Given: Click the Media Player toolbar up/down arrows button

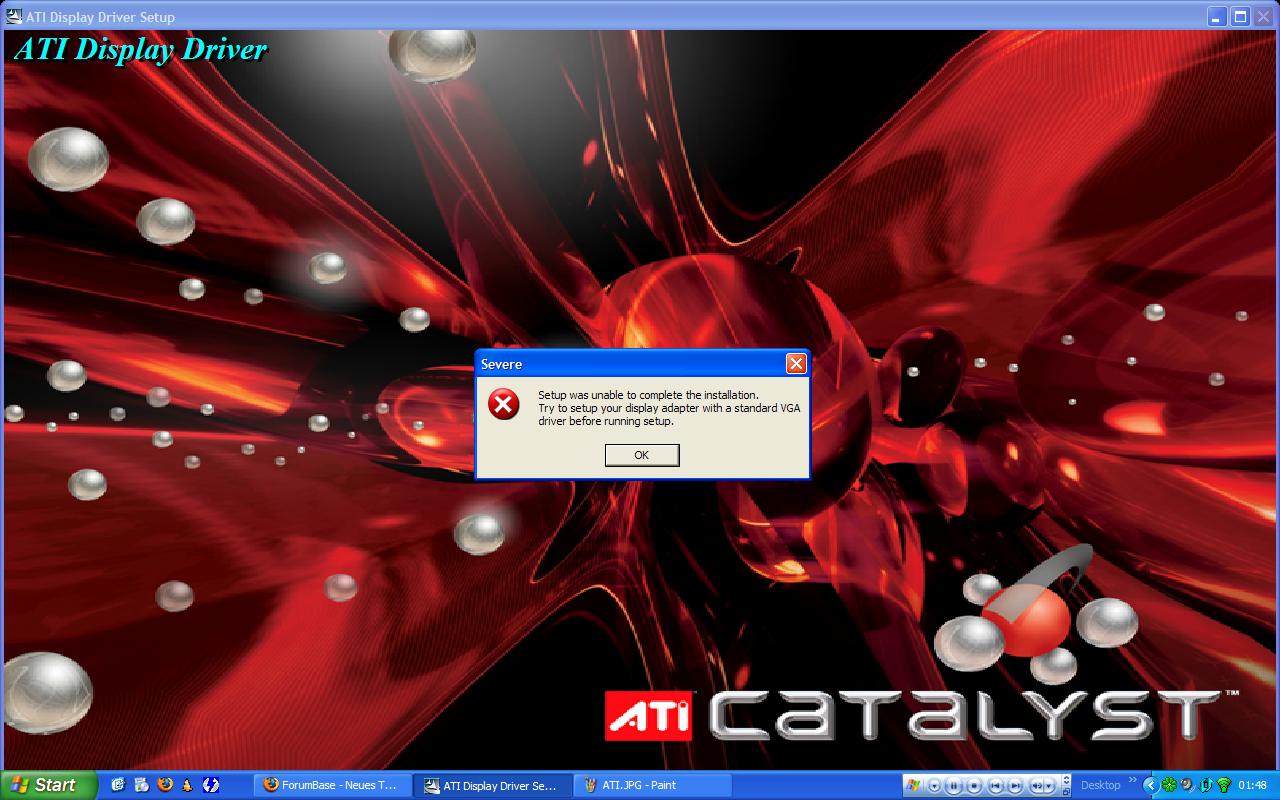Looking at the screenshot, I should click(x=1066, y=779).
